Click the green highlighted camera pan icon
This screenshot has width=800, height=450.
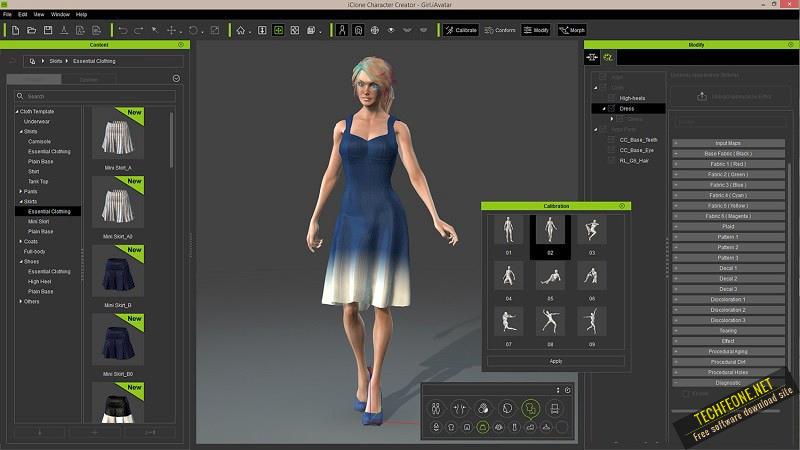click(279, 30)
